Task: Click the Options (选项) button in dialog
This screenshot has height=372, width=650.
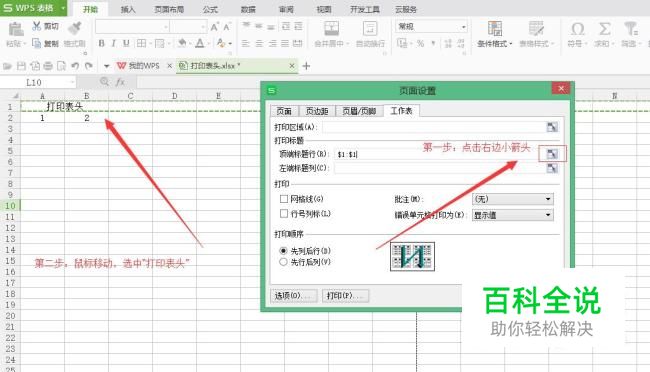Action: coord(293,295)
